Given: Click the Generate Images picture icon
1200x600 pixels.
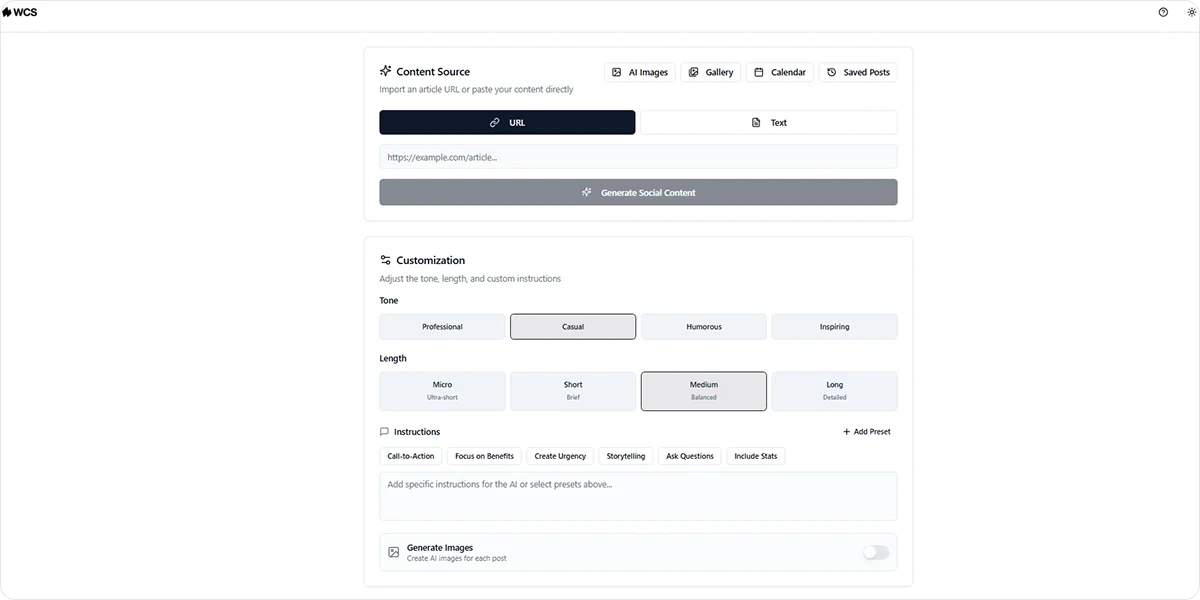Looking at the screenshot, I should click(x=394, y=552).
